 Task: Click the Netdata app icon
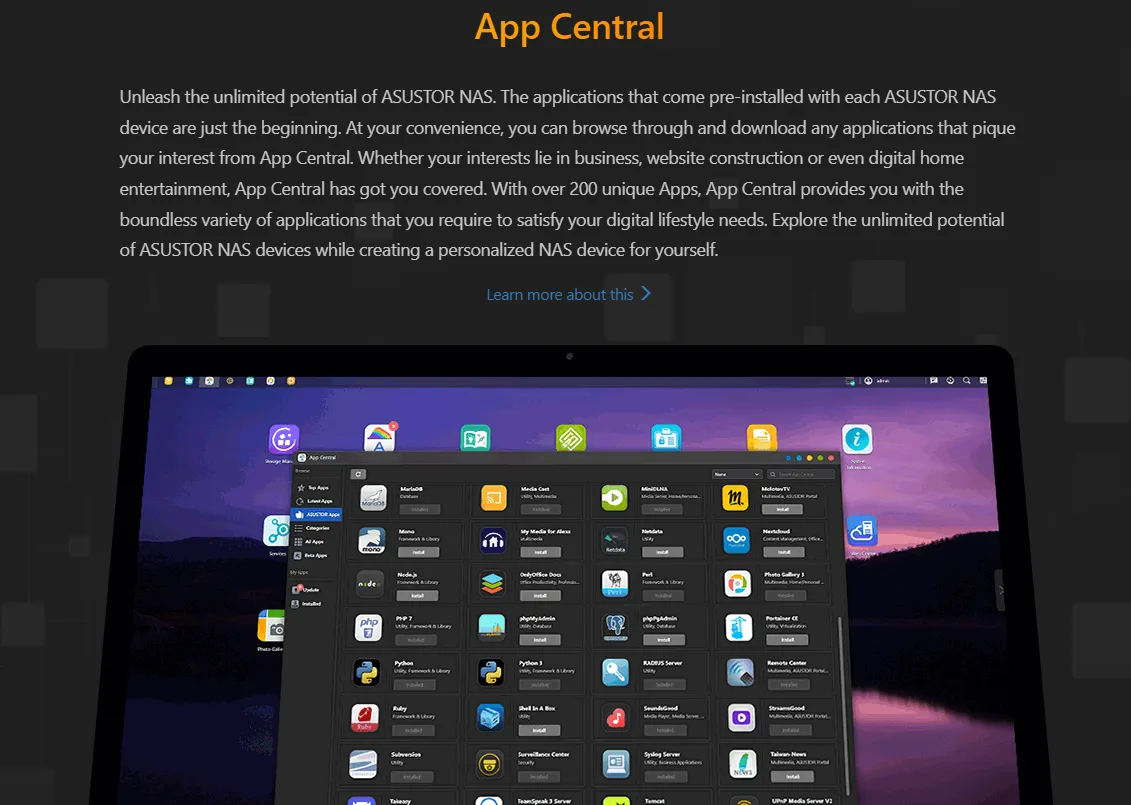coord(615,540)
